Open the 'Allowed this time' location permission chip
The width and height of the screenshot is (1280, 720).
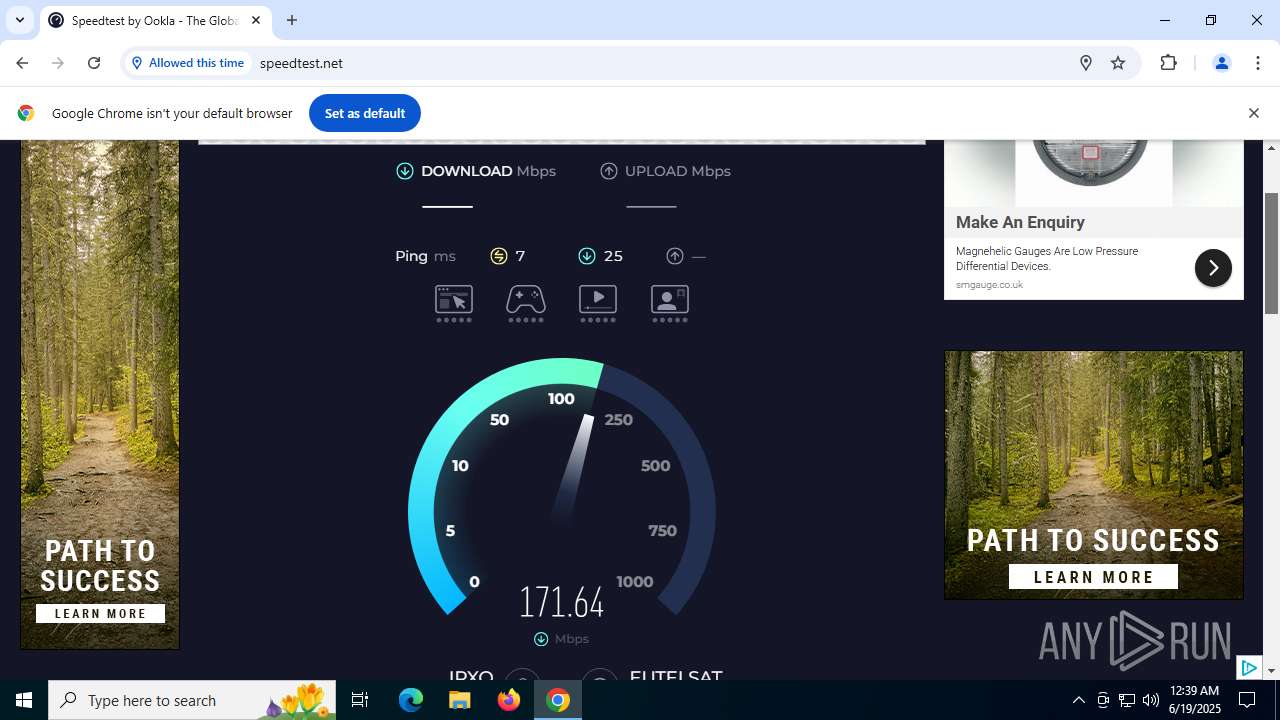[x=187, y=63]
